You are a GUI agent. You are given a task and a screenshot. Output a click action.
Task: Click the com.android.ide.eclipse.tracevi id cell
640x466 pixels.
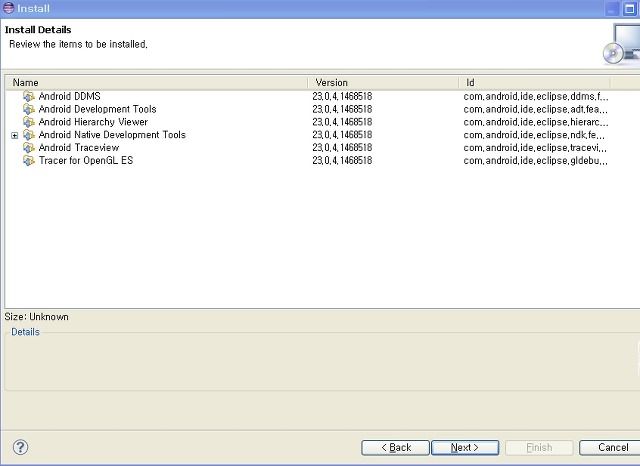click(x=535, y=148)
